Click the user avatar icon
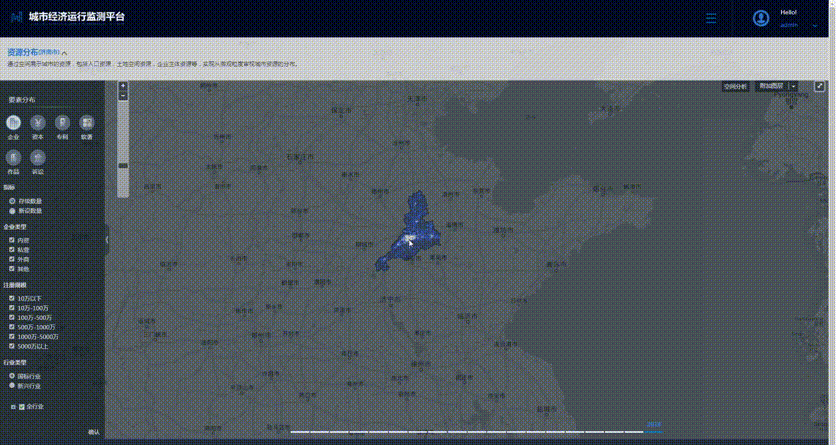The image size is (836, 445). click(x=761, y=18)
